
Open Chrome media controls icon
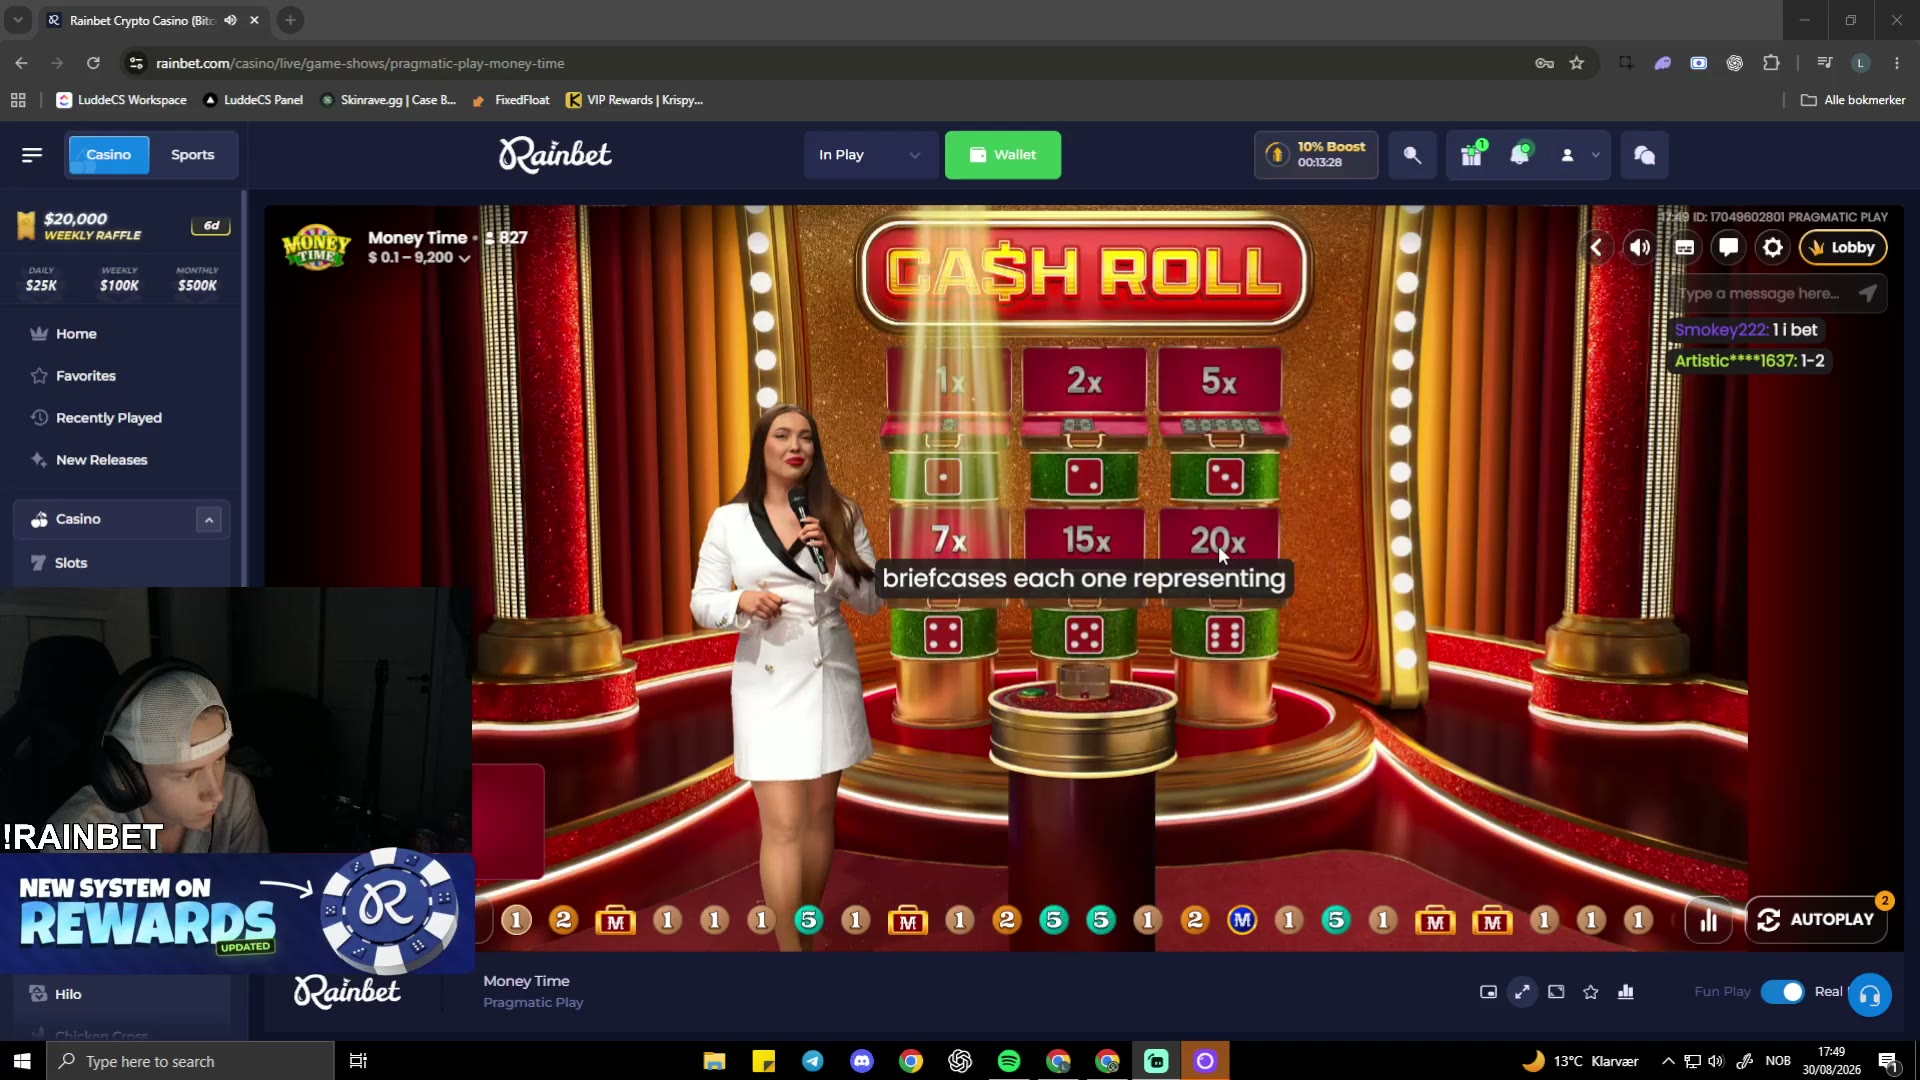[x=1825, y=63]
